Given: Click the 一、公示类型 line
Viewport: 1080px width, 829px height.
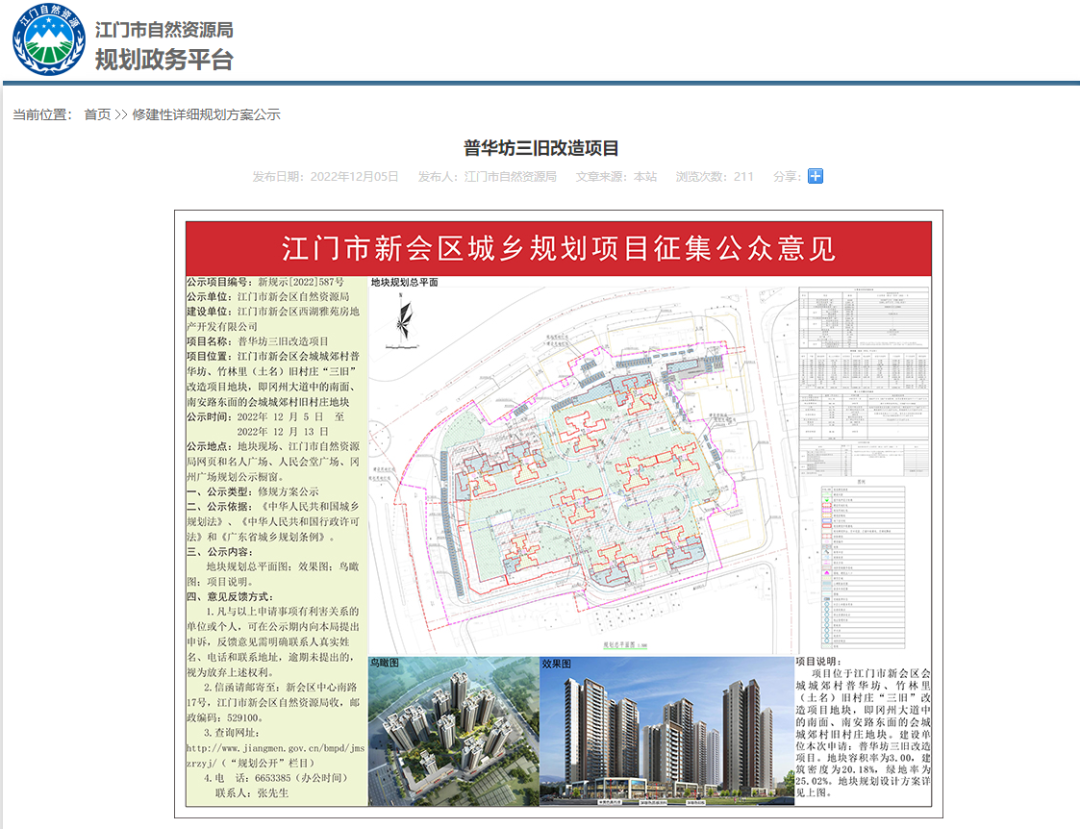Looking at the screenshot, I should pyautogui.click(x=253, y=492).
